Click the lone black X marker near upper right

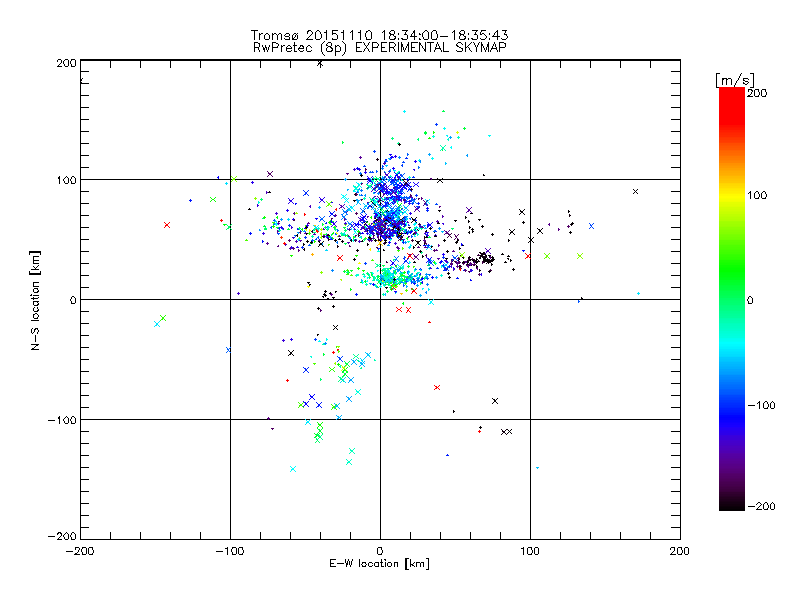tap(635, 192)
